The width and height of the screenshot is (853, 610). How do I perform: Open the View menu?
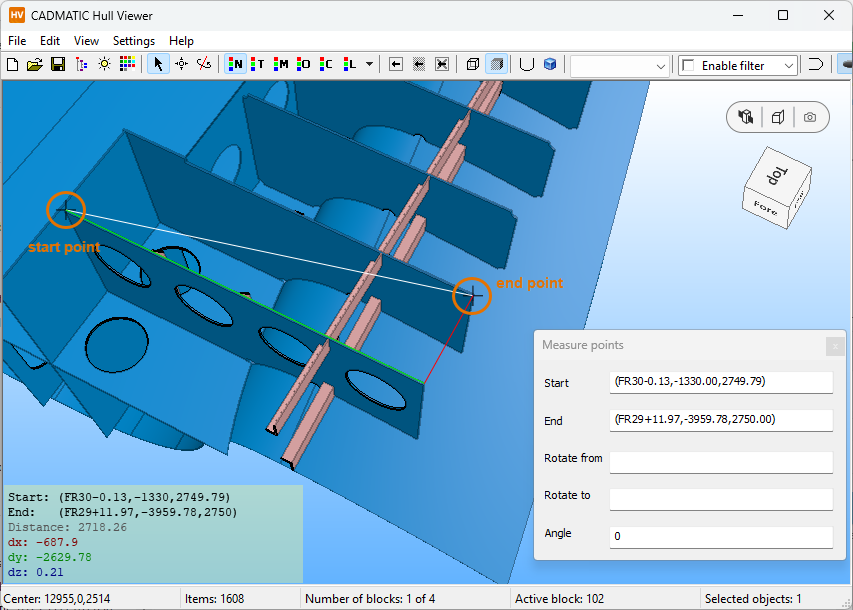[86, 41]
